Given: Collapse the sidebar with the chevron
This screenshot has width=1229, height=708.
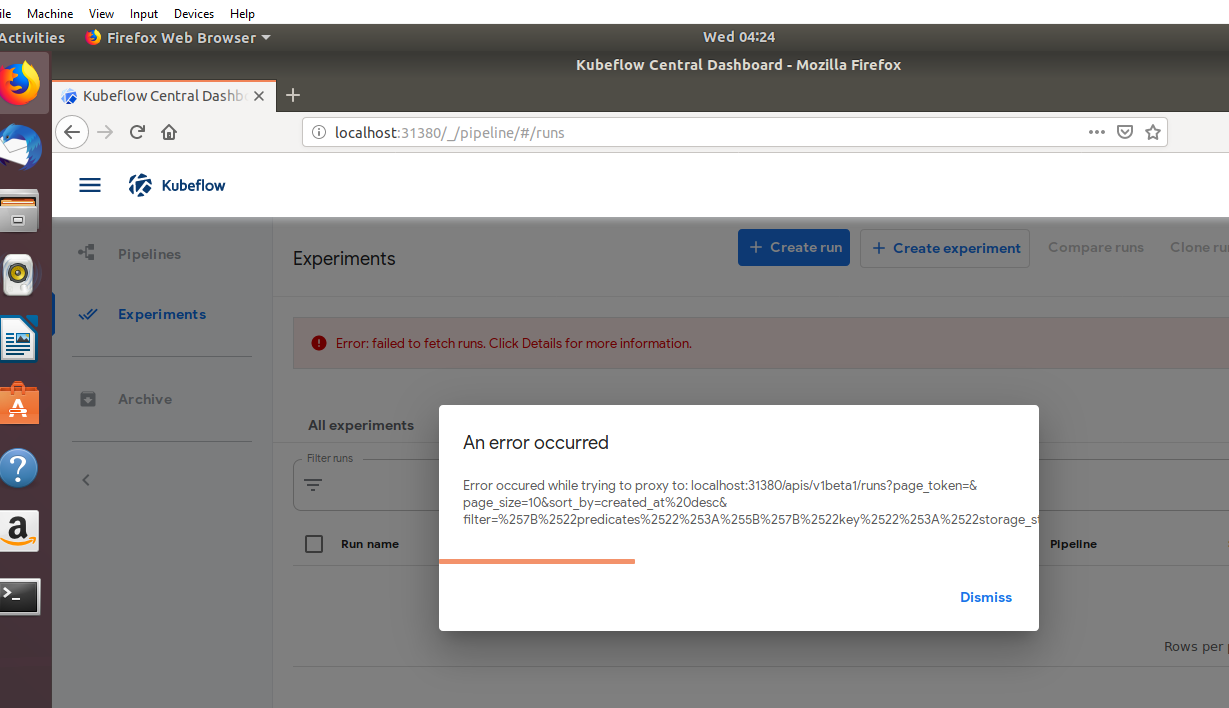Looking at the screenshot, I should tap(85, 479).
